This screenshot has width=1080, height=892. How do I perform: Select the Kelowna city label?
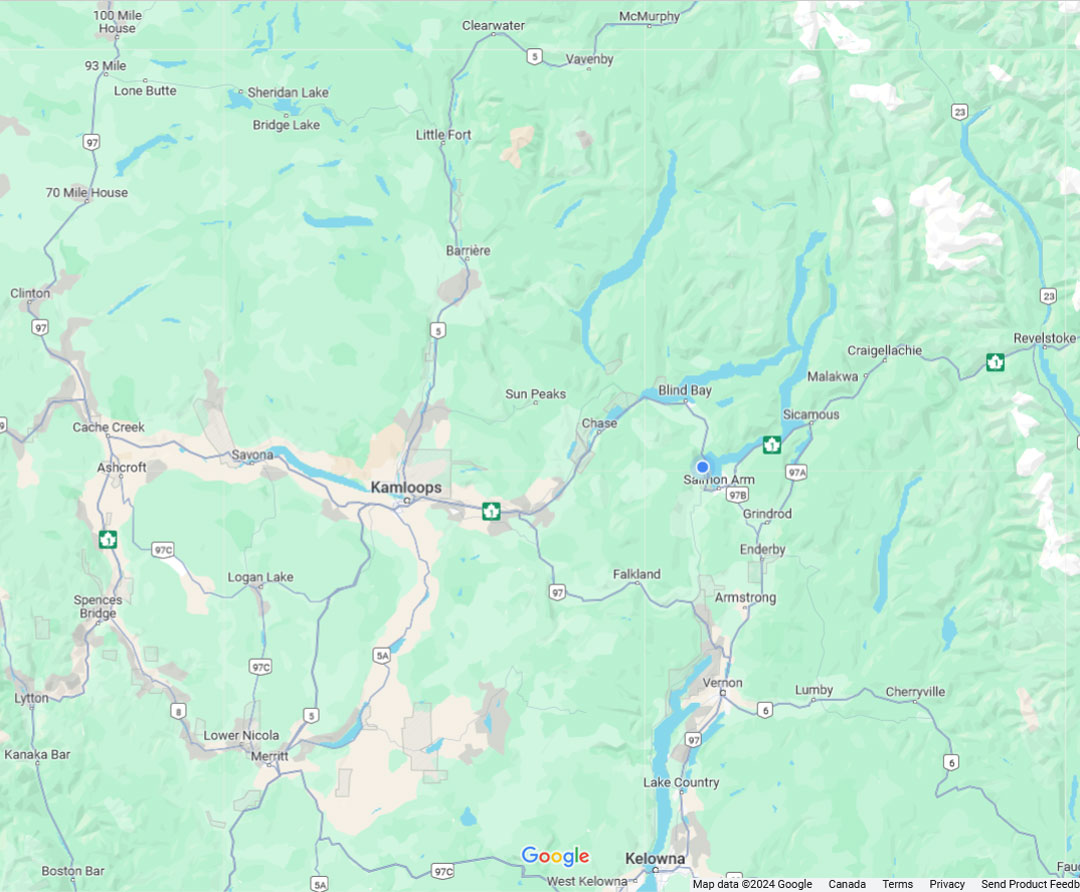tap(655, 858)
